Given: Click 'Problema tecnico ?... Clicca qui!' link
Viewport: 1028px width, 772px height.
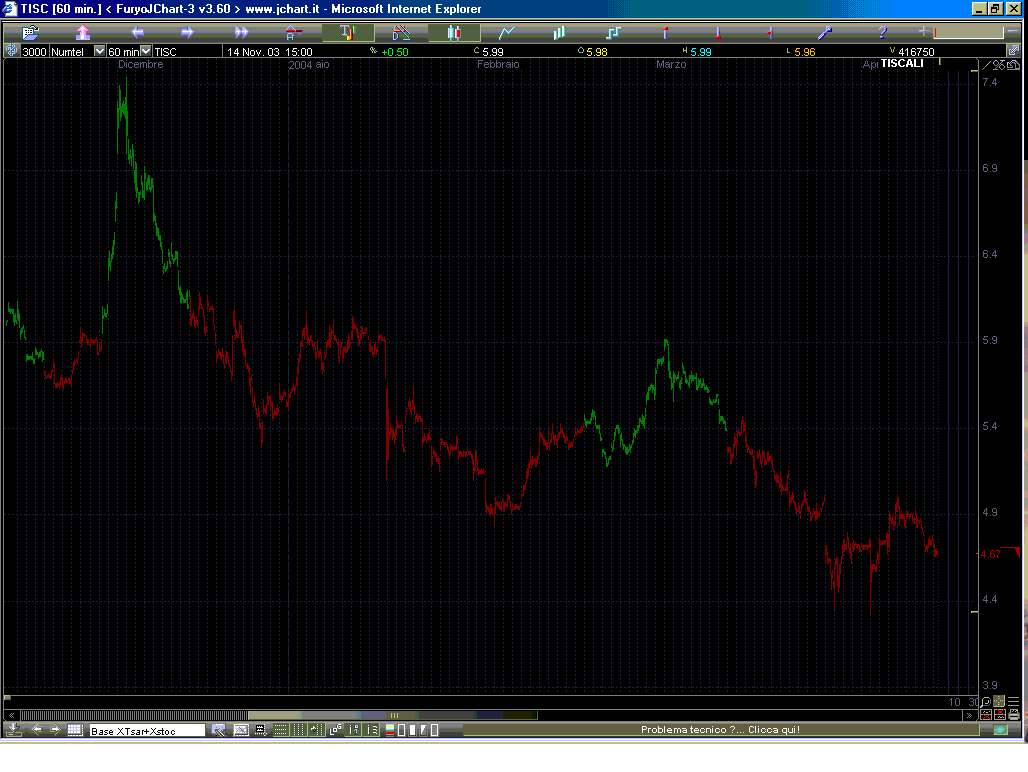Looking at the screenshot, I should click(720, 730).
